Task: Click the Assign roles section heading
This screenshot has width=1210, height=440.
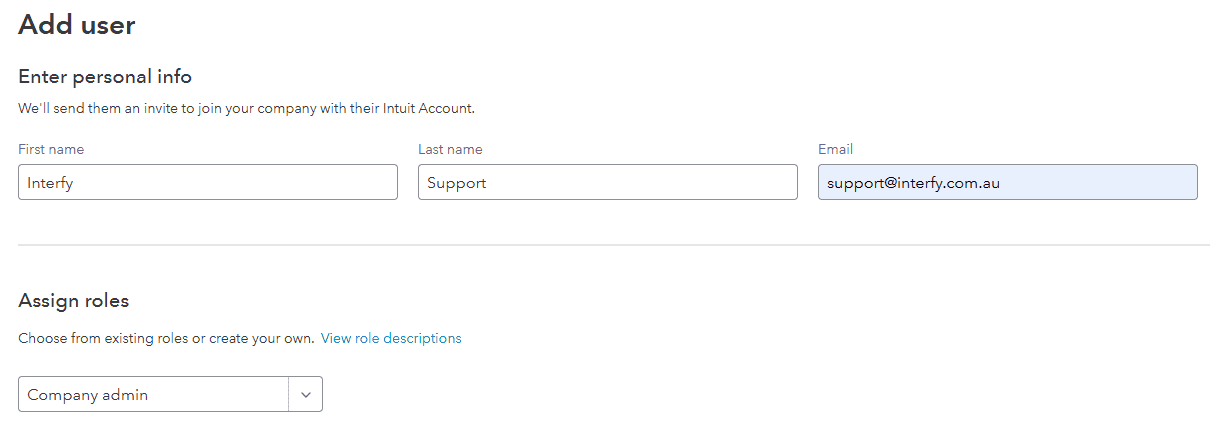Action: [x=74, y=301]
